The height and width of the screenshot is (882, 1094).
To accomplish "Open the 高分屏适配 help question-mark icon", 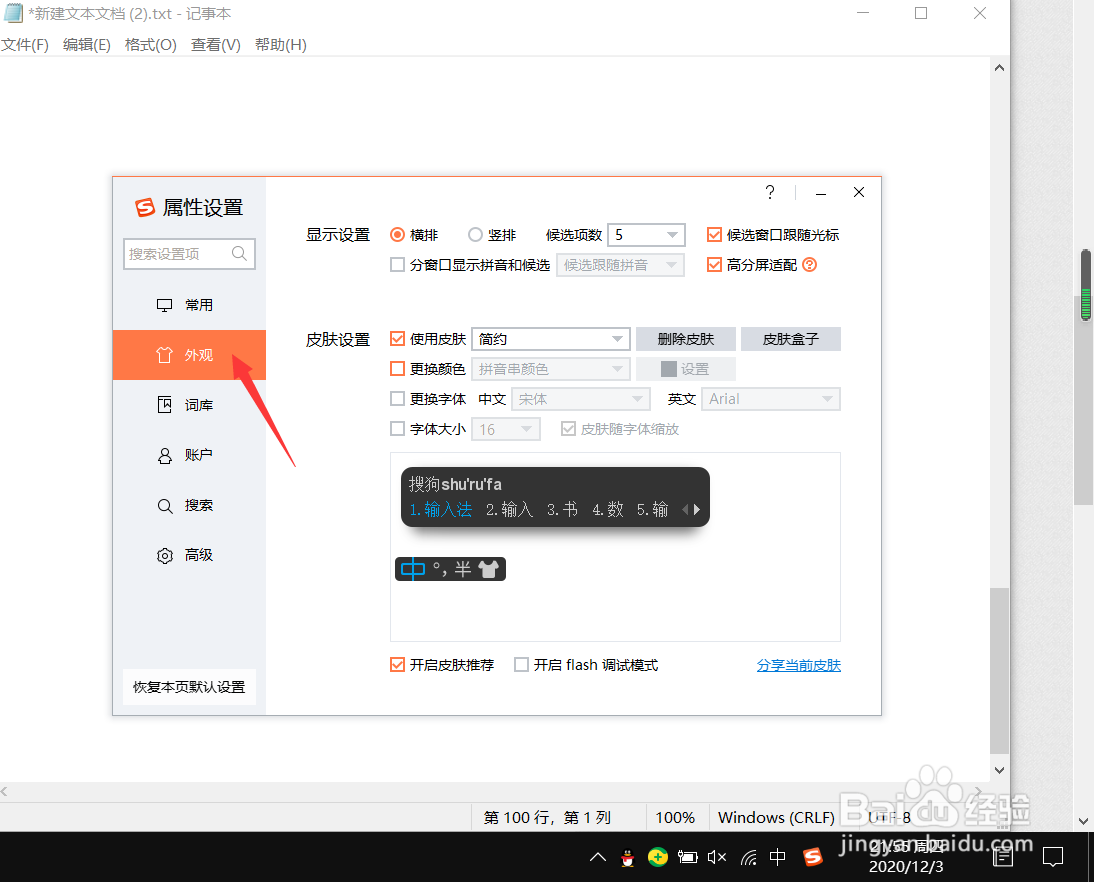I will [808, 264].
